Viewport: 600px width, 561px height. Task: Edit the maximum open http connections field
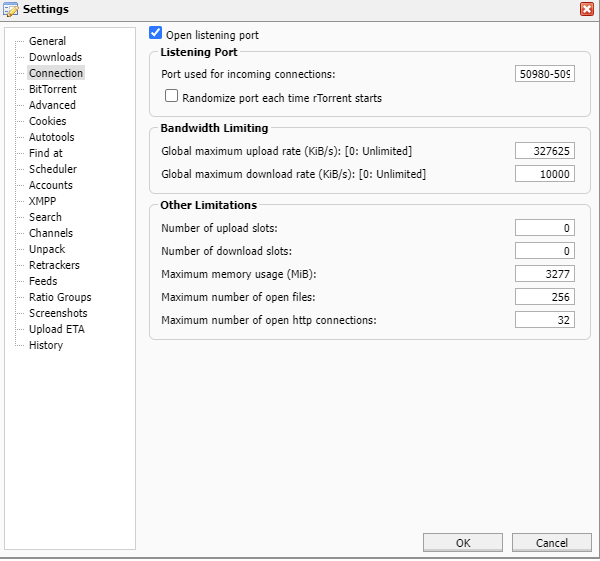coord(545,320)
